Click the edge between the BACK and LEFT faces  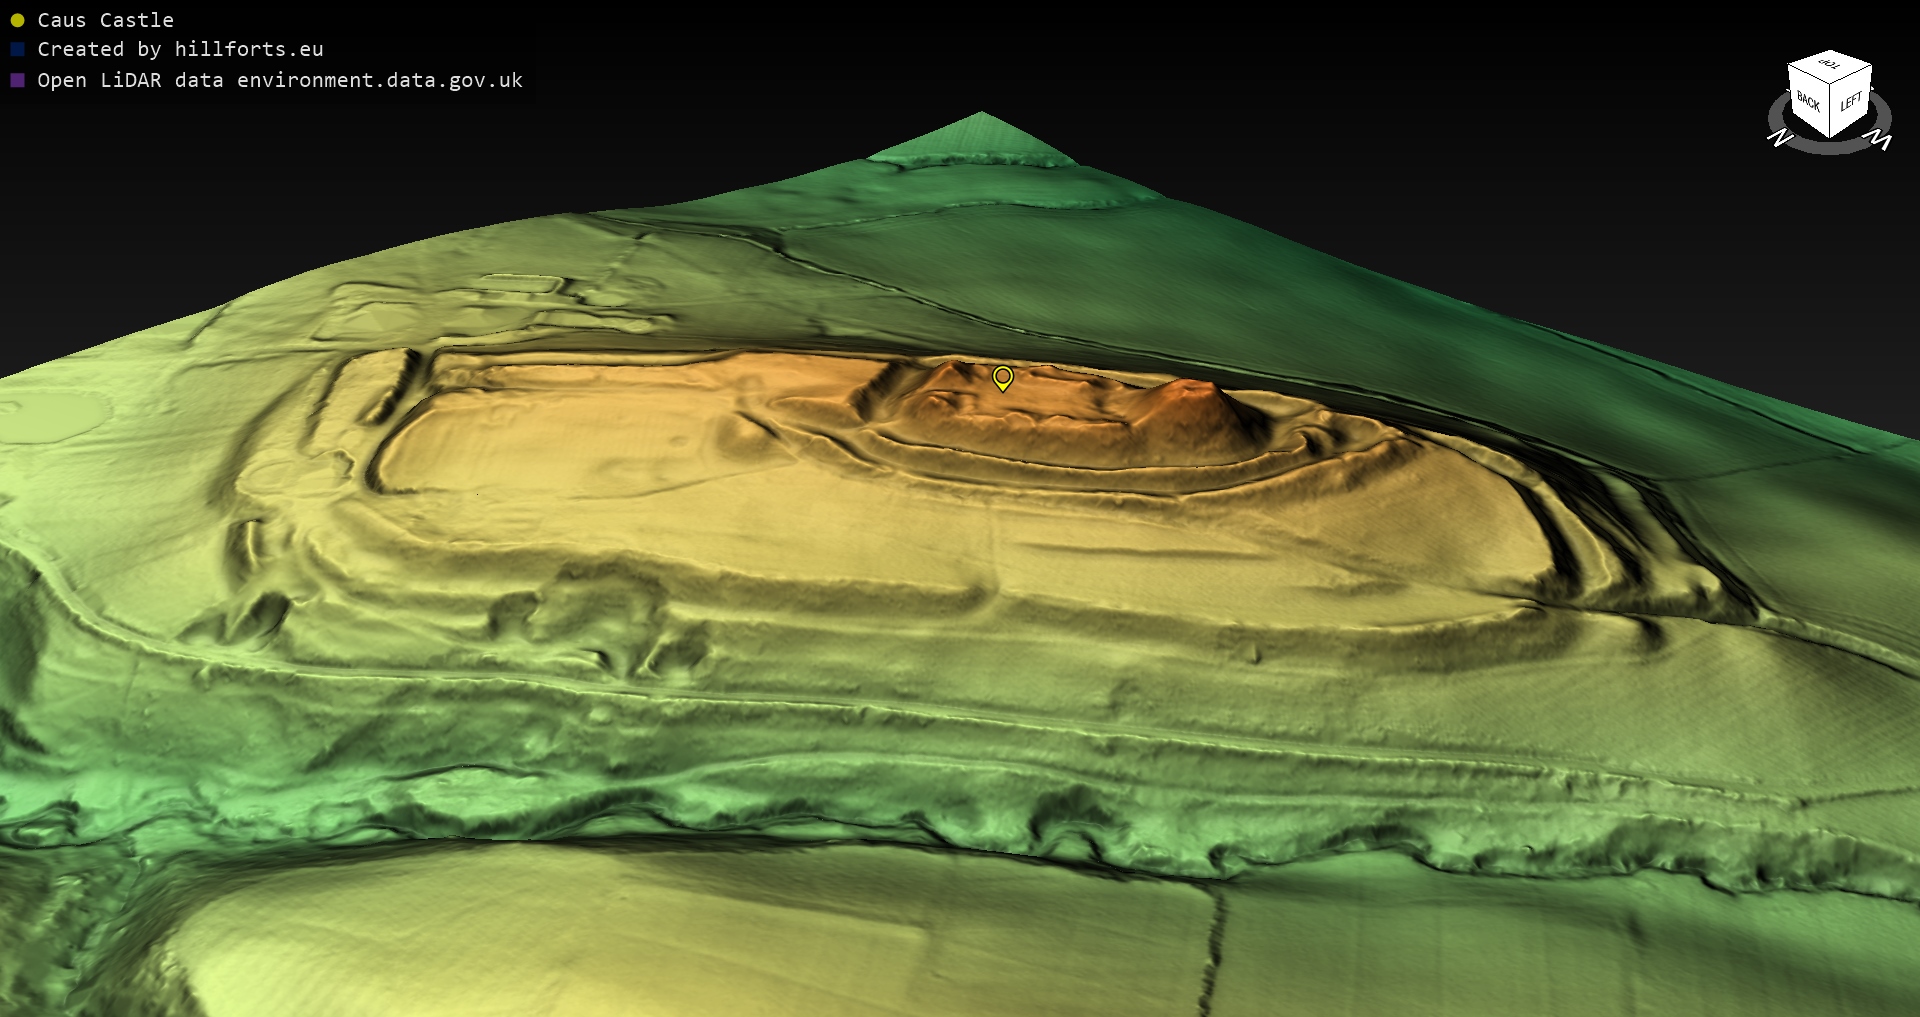click(1830, 110)
